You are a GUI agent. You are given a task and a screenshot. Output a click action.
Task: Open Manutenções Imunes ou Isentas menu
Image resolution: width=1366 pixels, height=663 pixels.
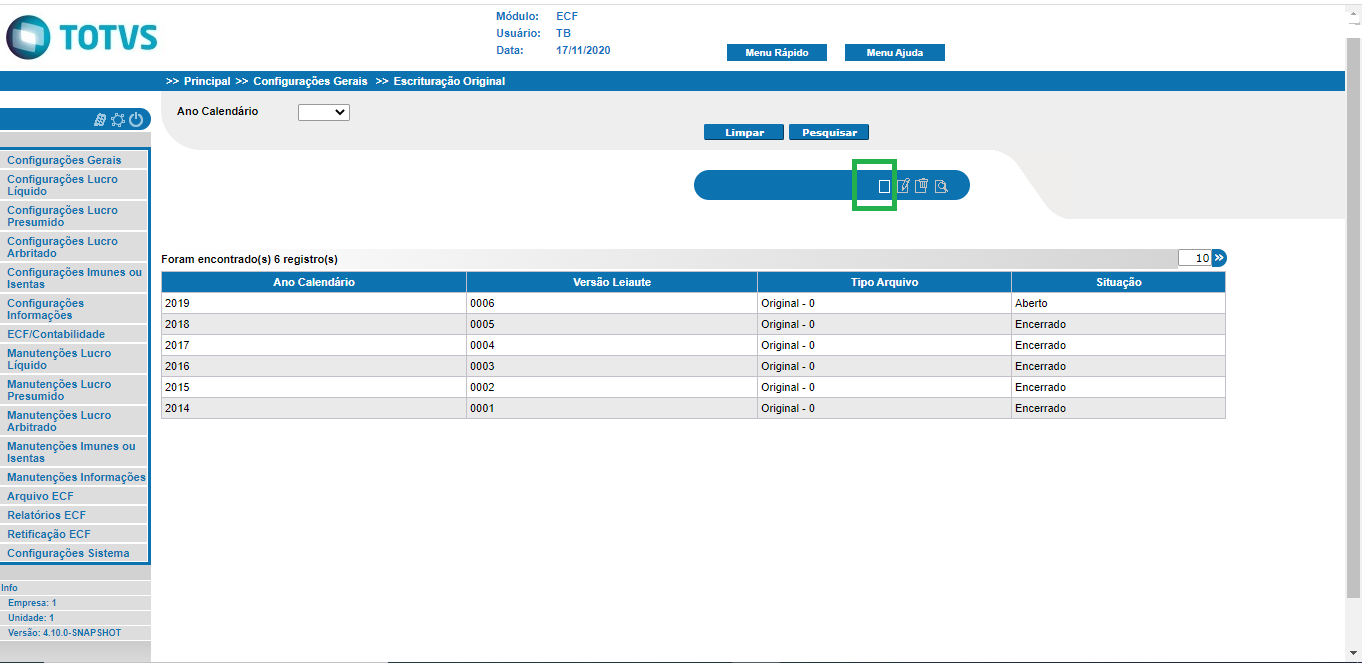[x=75, y=452]
